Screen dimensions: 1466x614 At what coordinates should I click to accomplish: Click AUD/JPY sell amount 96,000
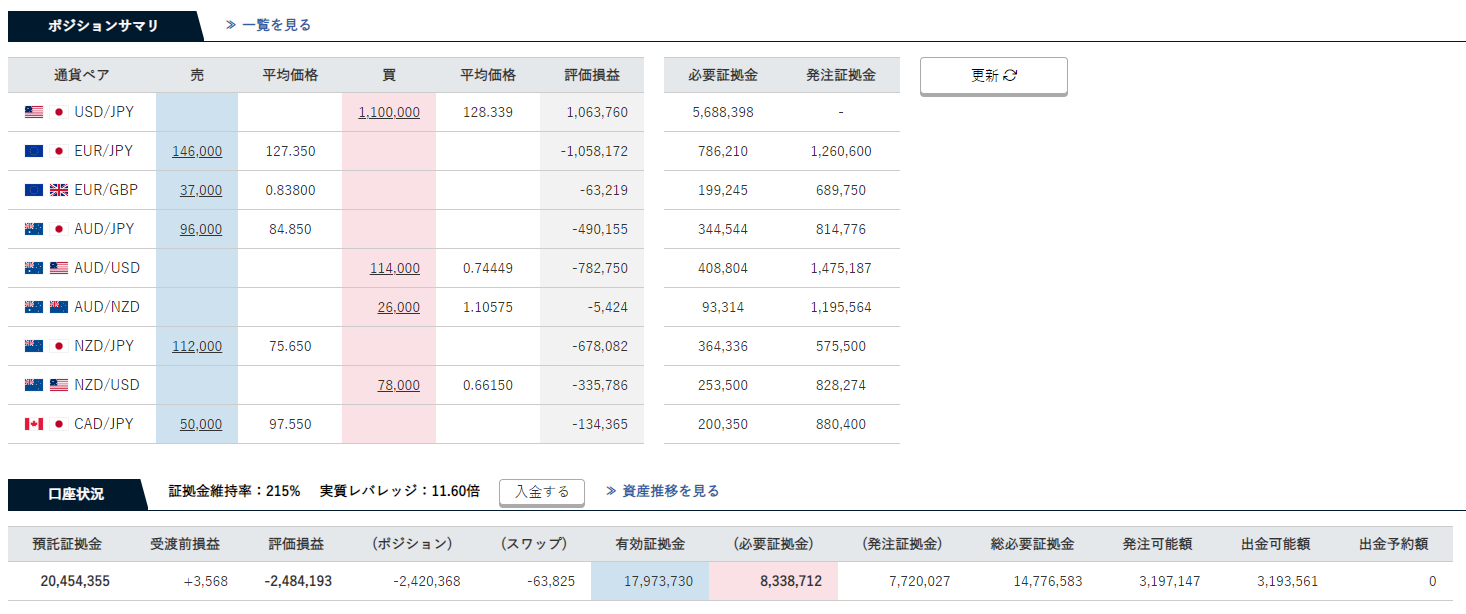coord(201,229)
